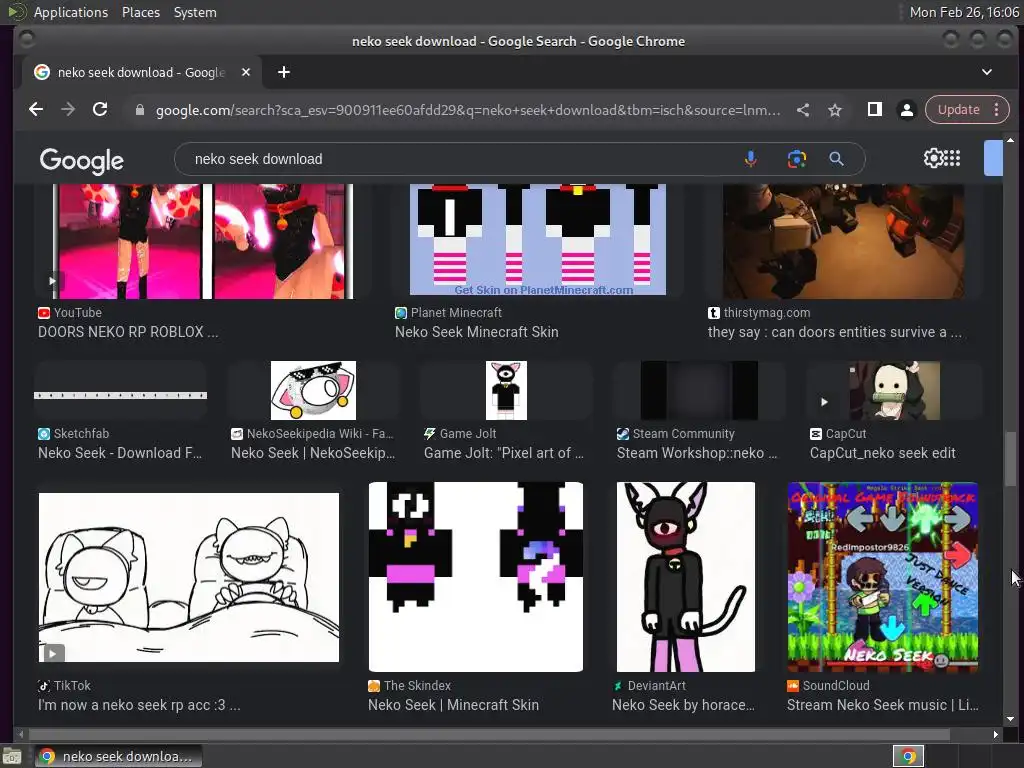Image resolution: width=1024 pixels, height=768 pixels.
Task: Close the neko seek download tab
Action: pos(246,72)
